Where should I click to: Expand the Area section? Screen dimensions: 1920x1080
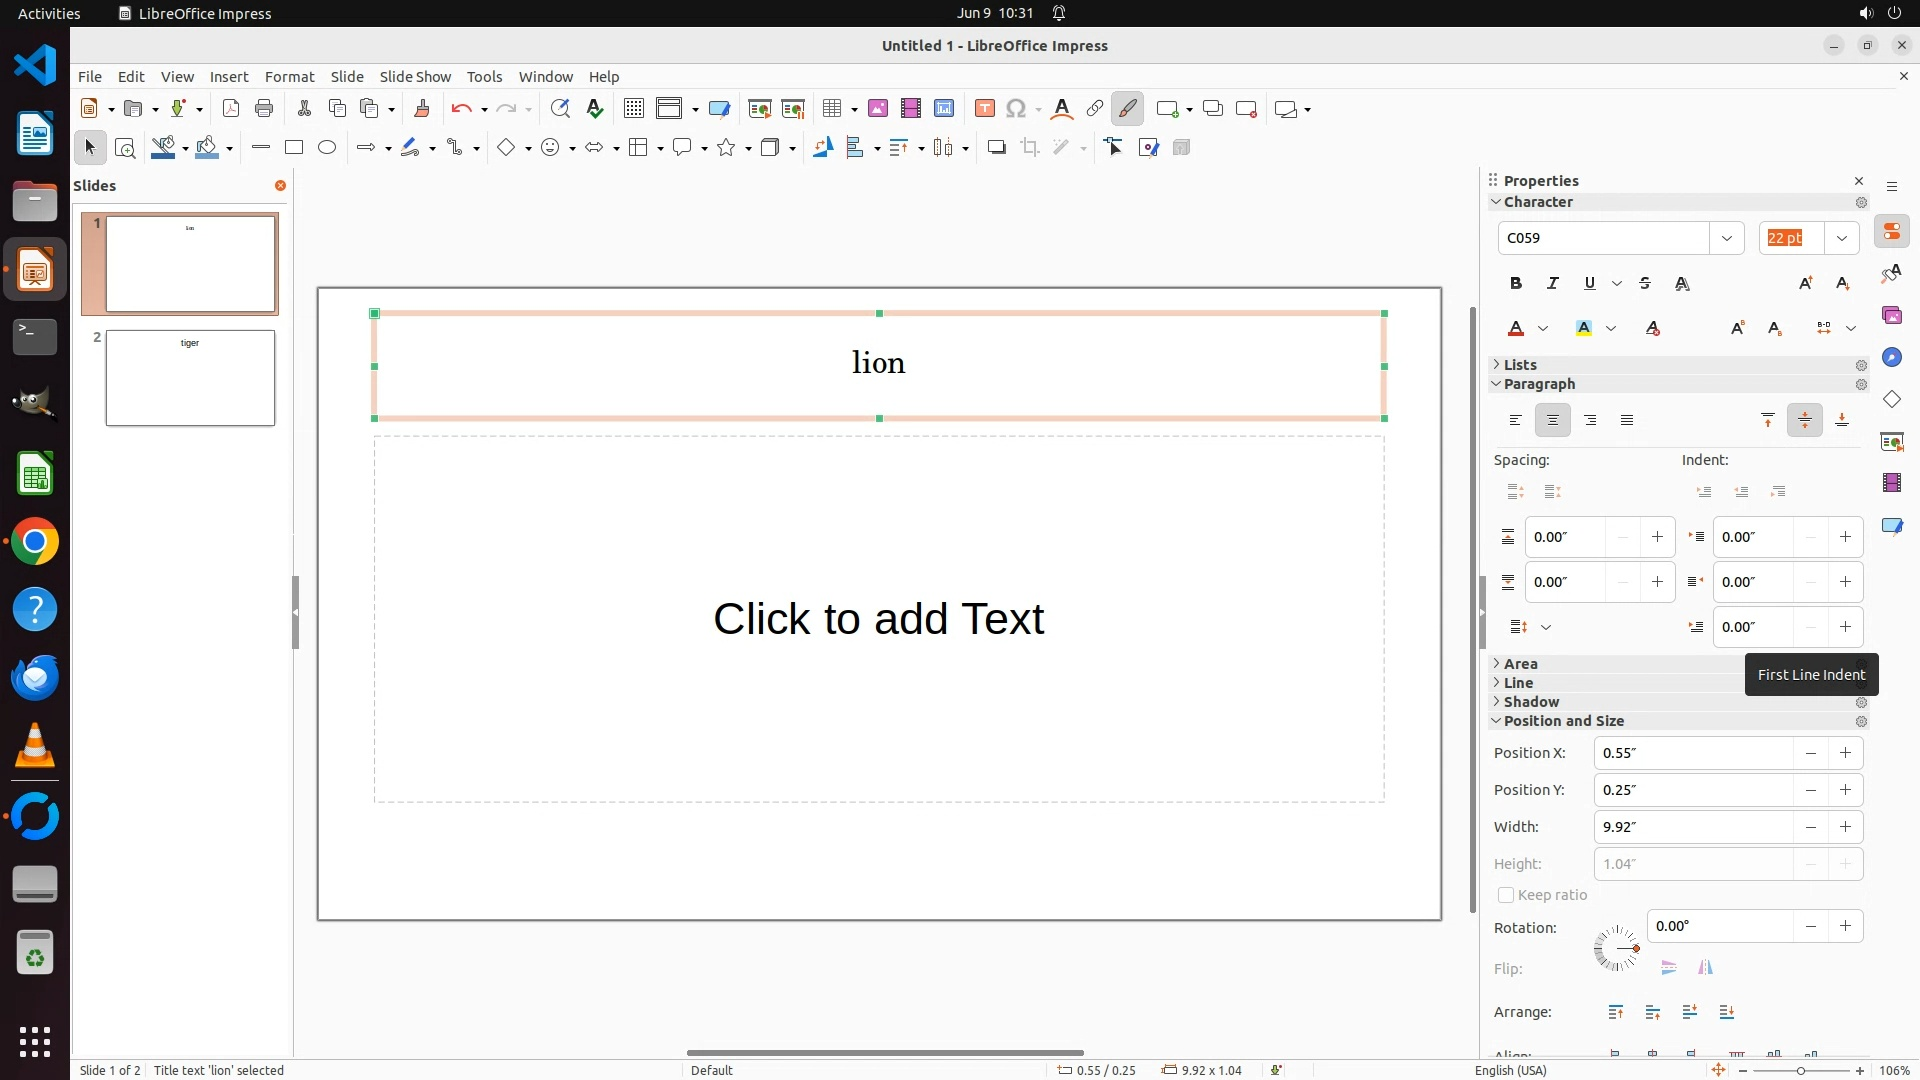click(1520, 664)
